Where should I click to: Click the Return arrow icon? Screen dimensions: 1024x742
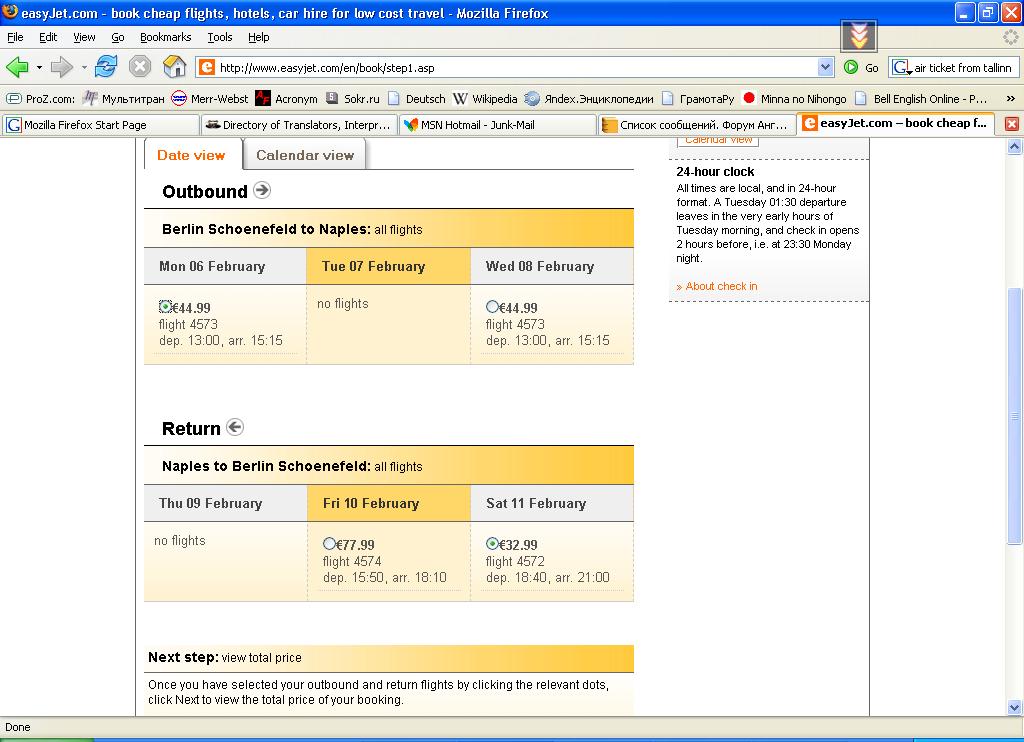coord(235,427)
